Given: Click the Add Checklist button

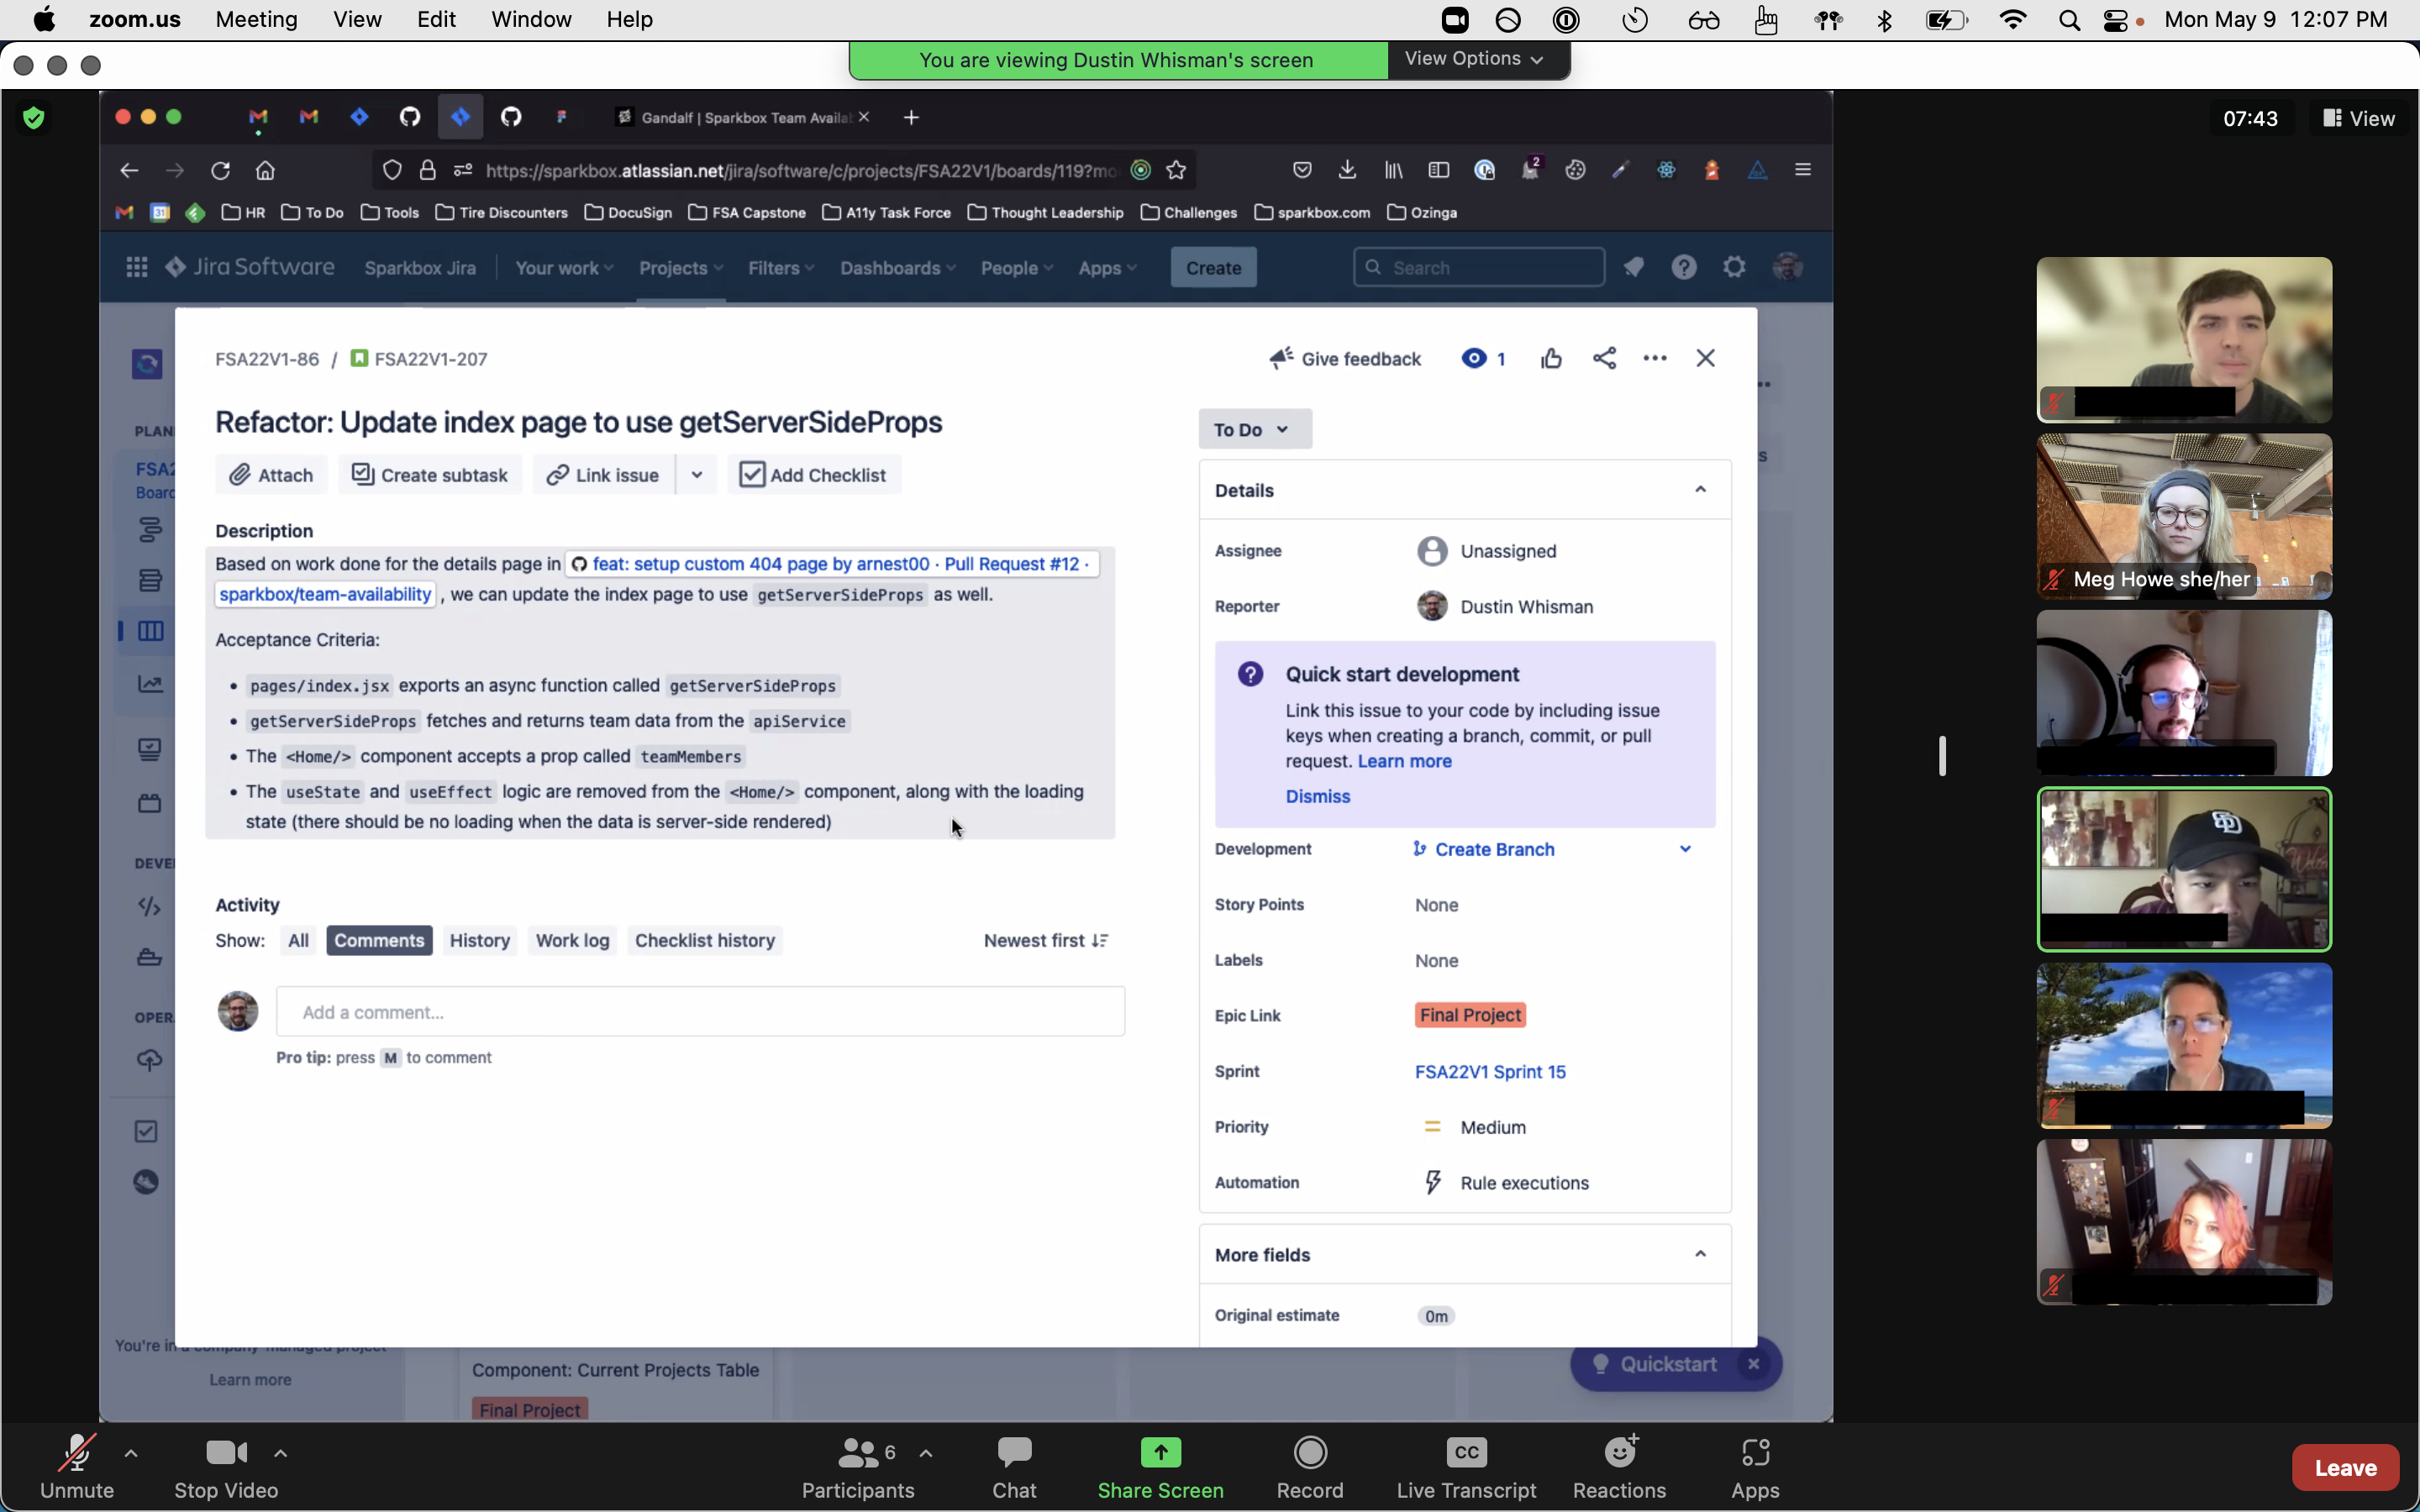Looking at the screenshot, I should point(813,475).
